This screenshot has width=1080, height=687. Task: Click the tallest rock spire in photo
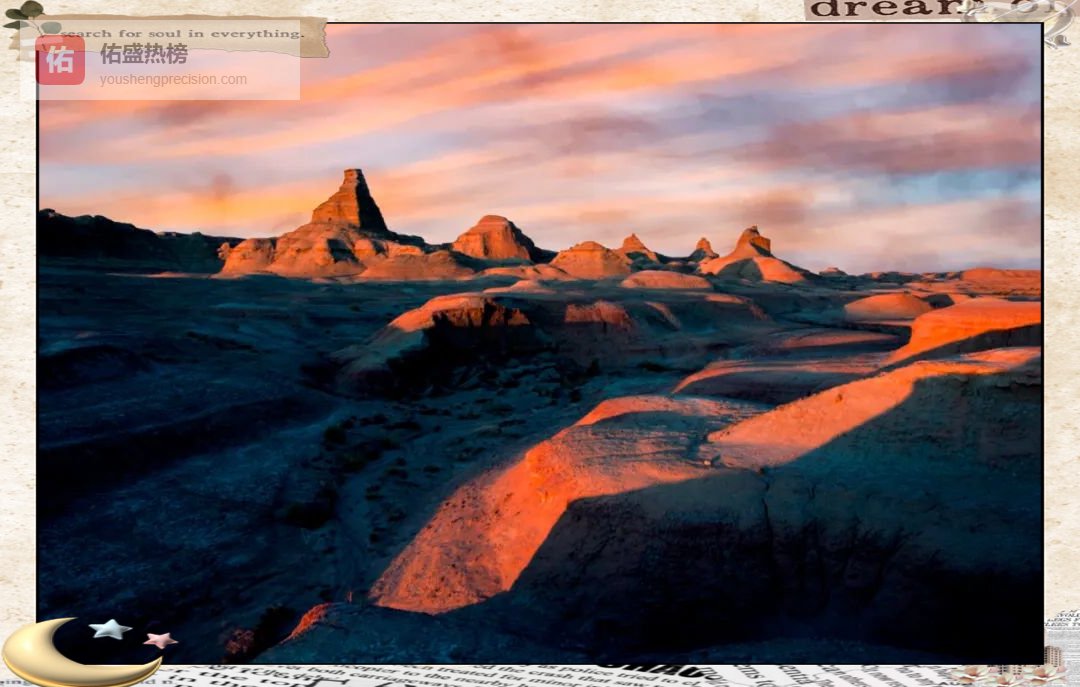350,200
